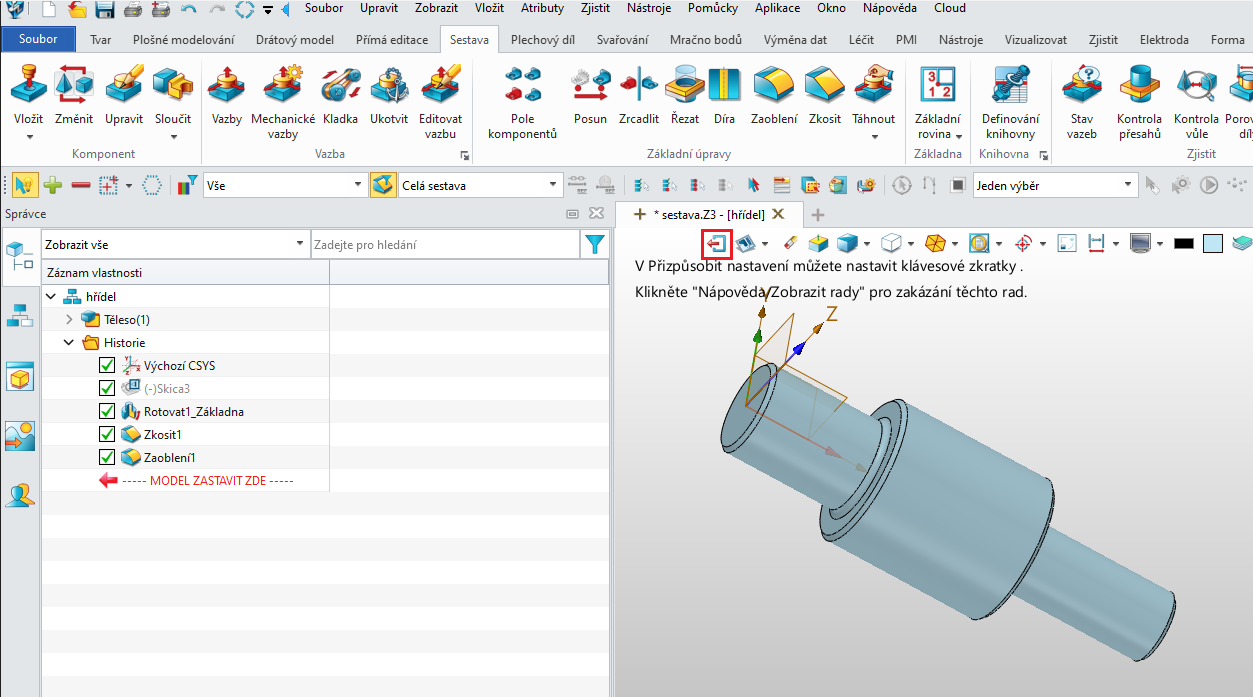
Task: Toggle the checkbox beside (-)Skica3
Action: [x=107, y=388]
